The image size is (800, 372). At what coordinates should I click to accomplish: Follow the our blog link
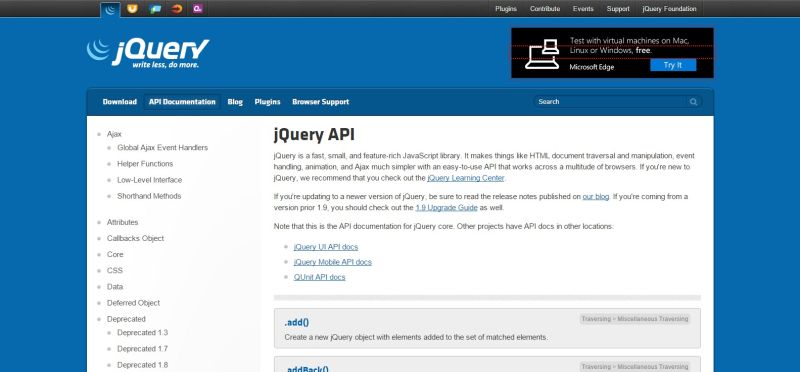596,196
